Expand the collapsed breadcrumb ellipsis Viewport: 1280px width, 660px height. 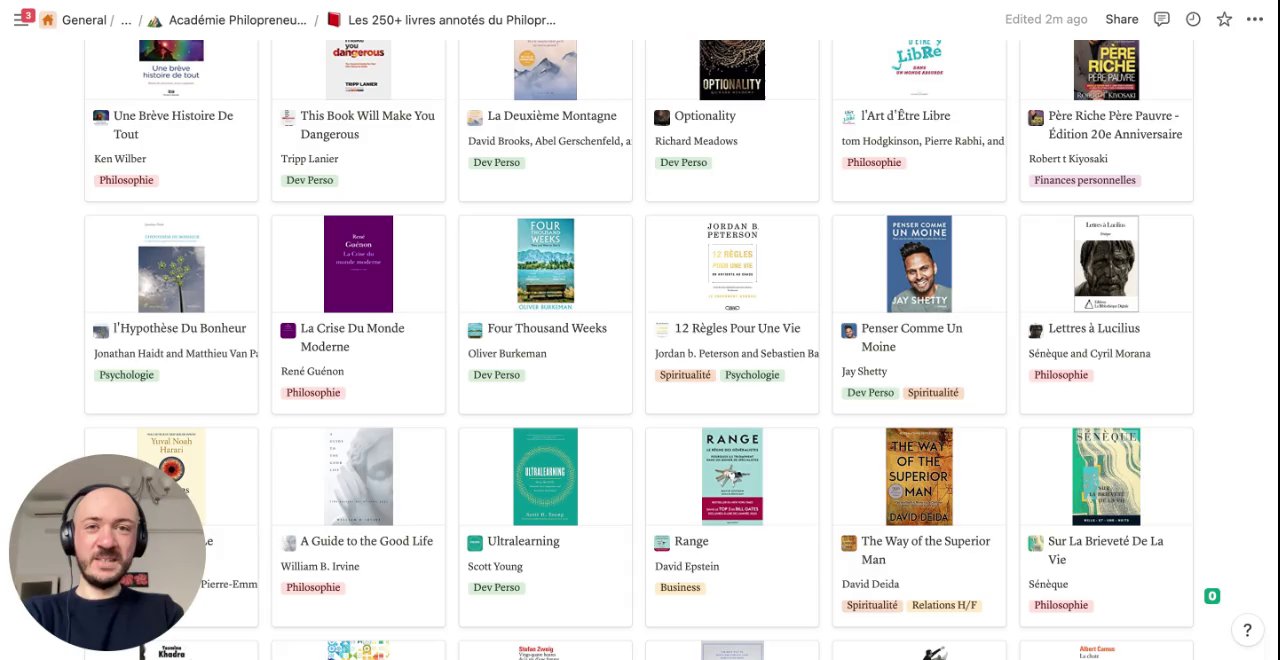[126, 20]
